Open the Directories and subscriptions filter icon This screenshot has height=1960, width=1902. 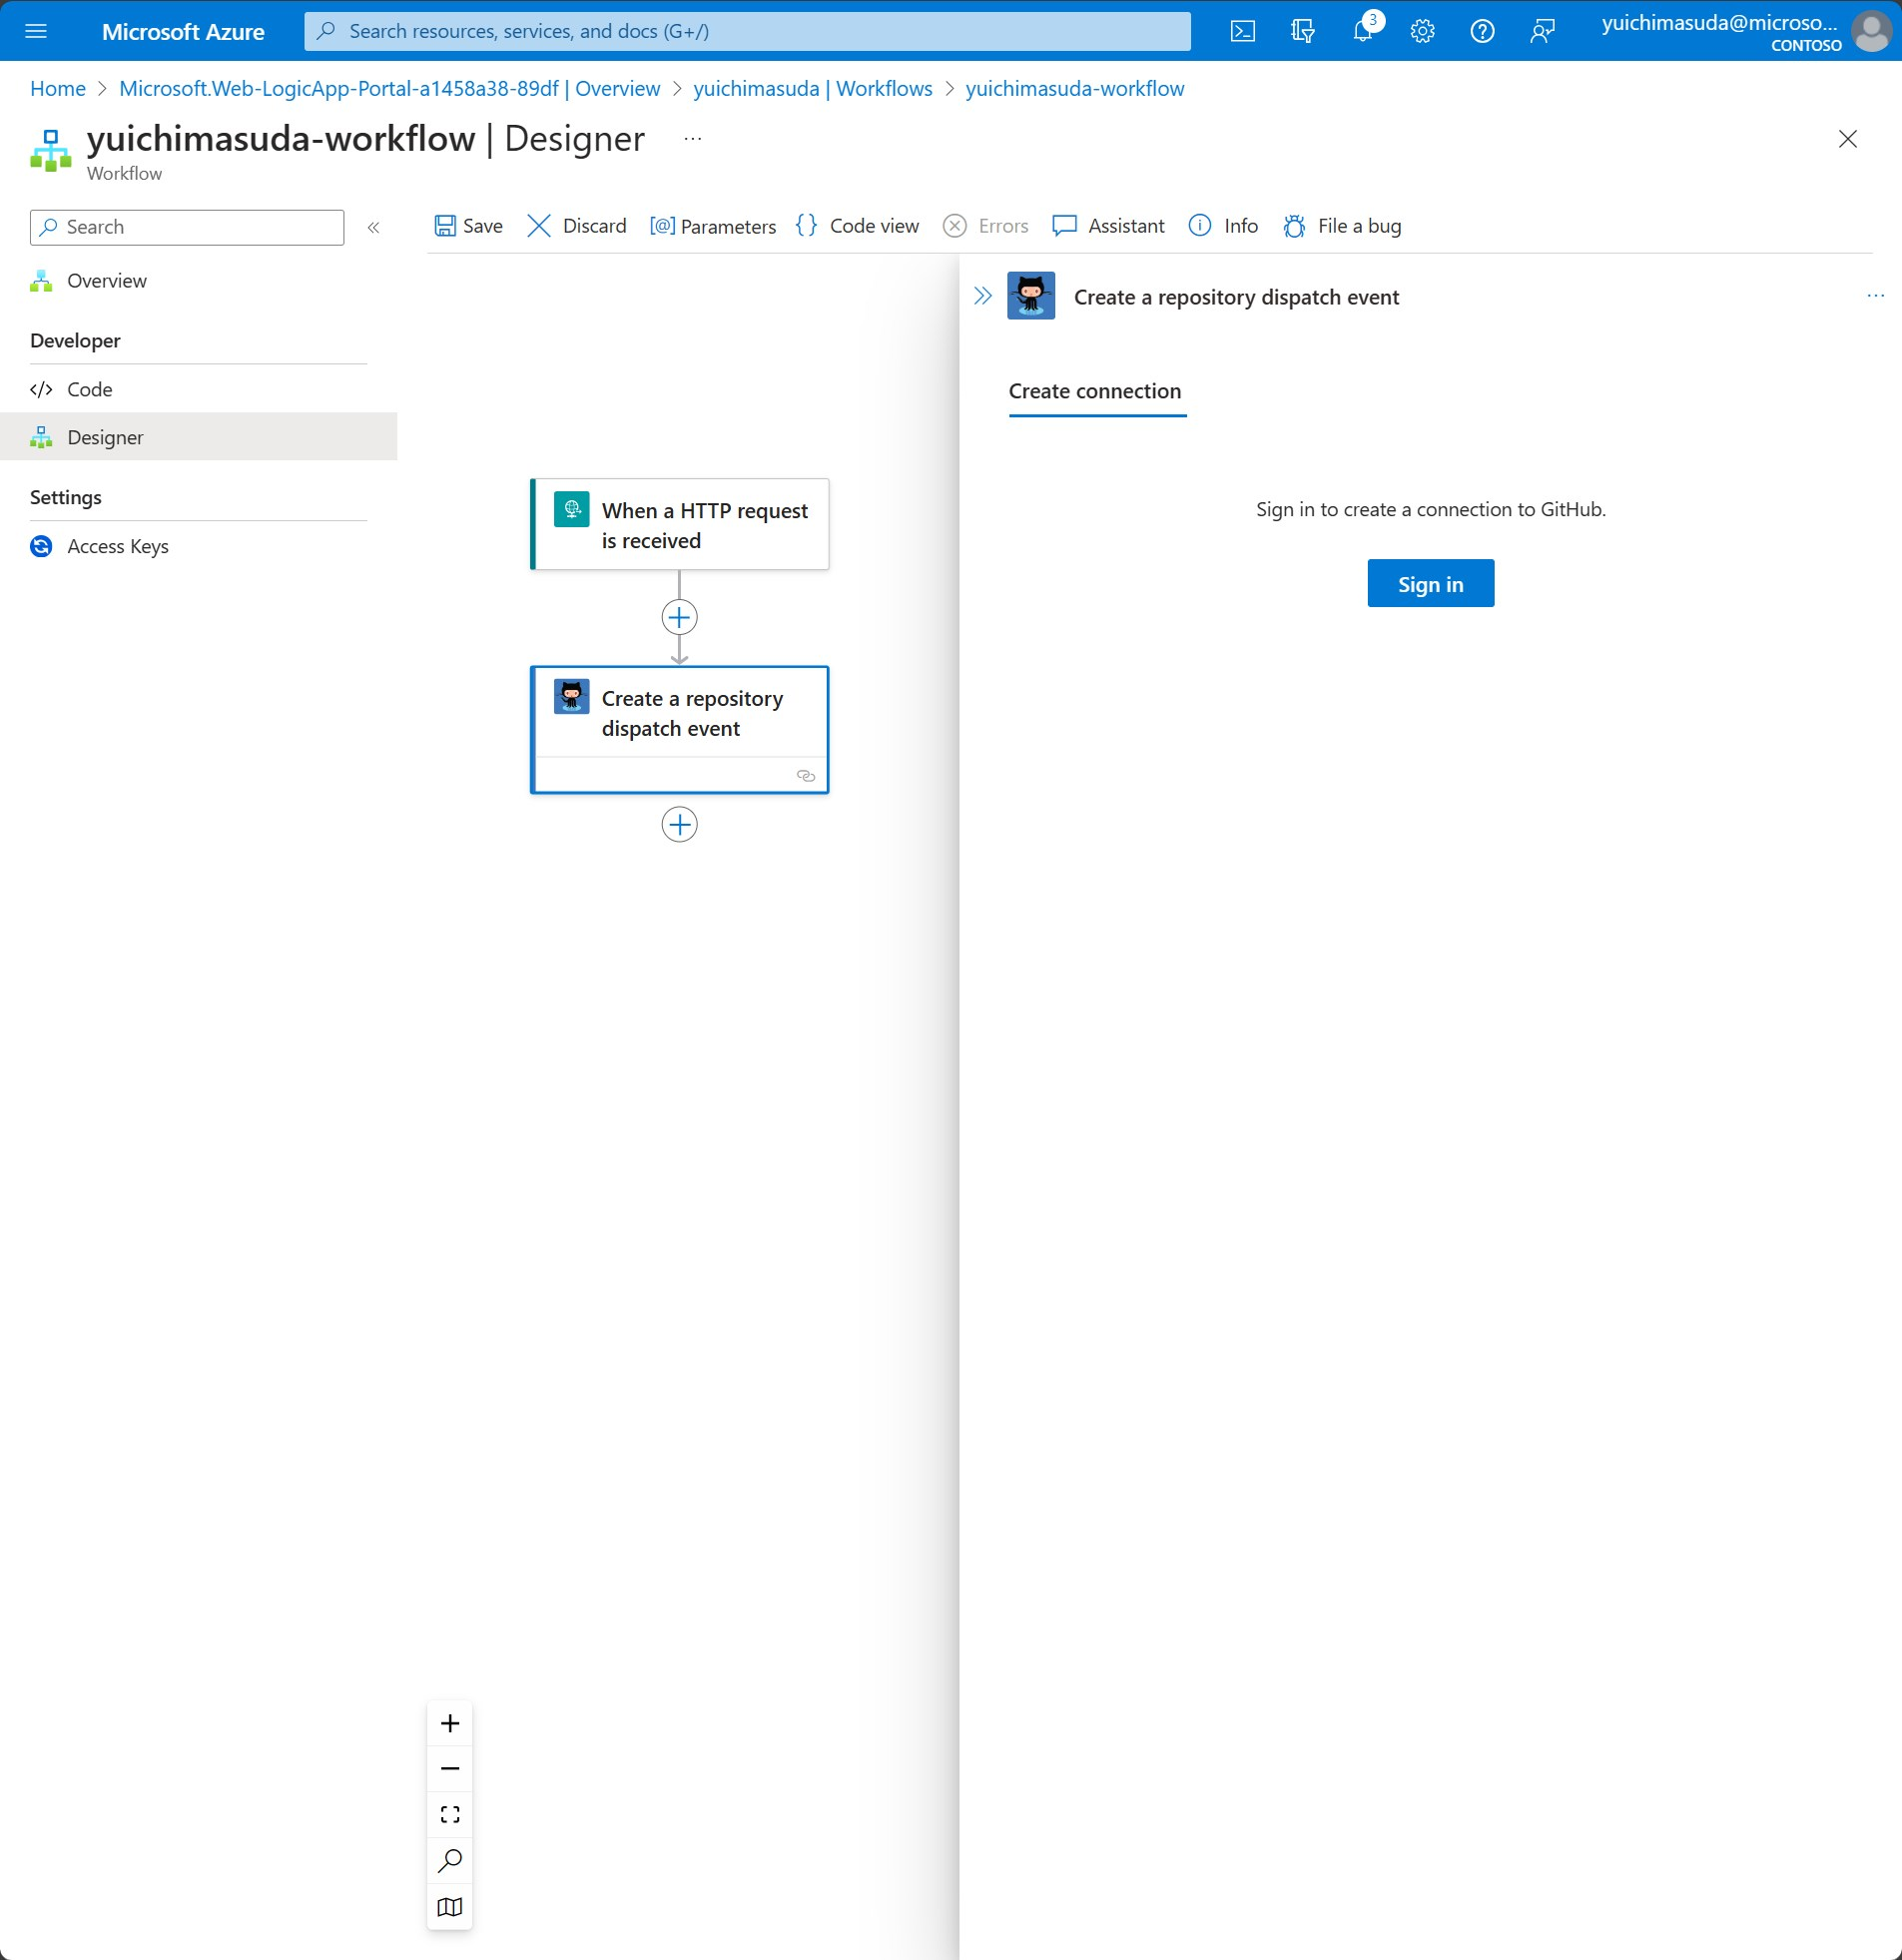tap(1303, 31)
